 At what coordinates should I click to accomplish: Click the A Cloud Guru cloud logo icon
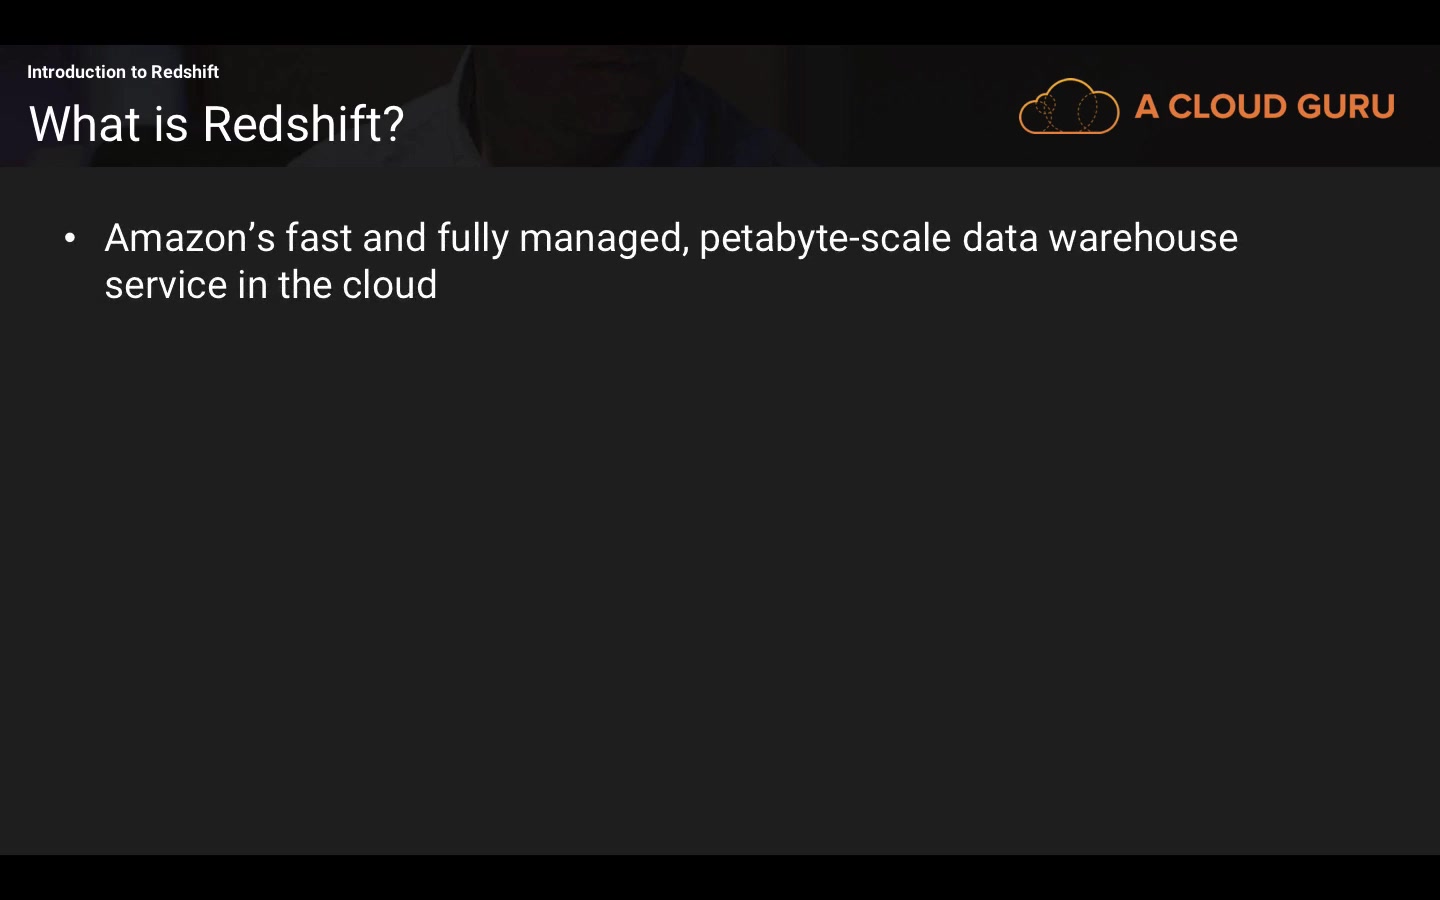click(1068, 106)
